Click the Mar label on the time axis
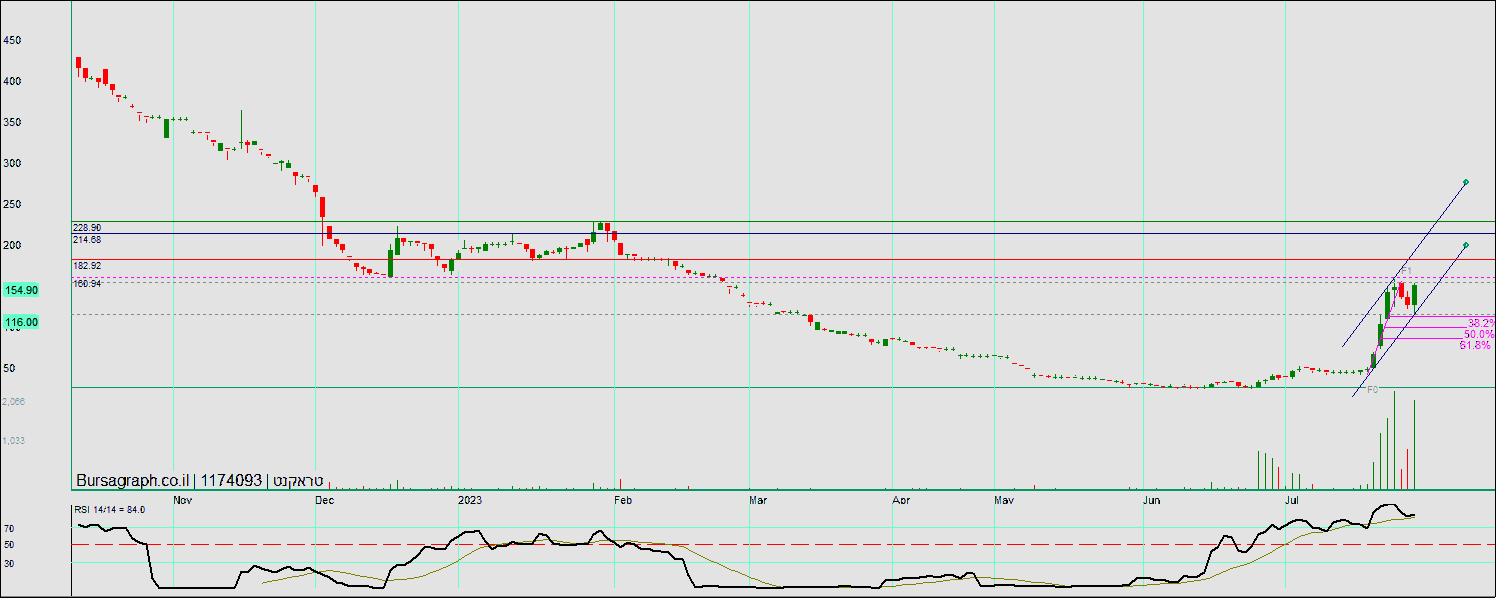The image size is (1496, 598). tap(757, 498)
